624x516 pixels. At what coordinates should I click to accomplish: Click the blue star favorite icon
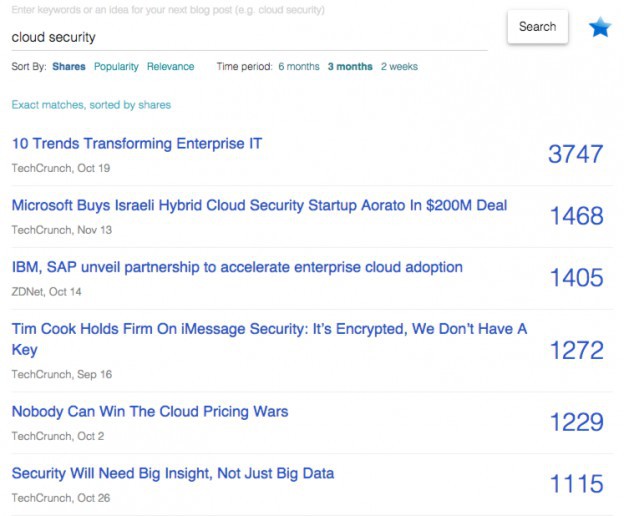[x=600, y=27]
